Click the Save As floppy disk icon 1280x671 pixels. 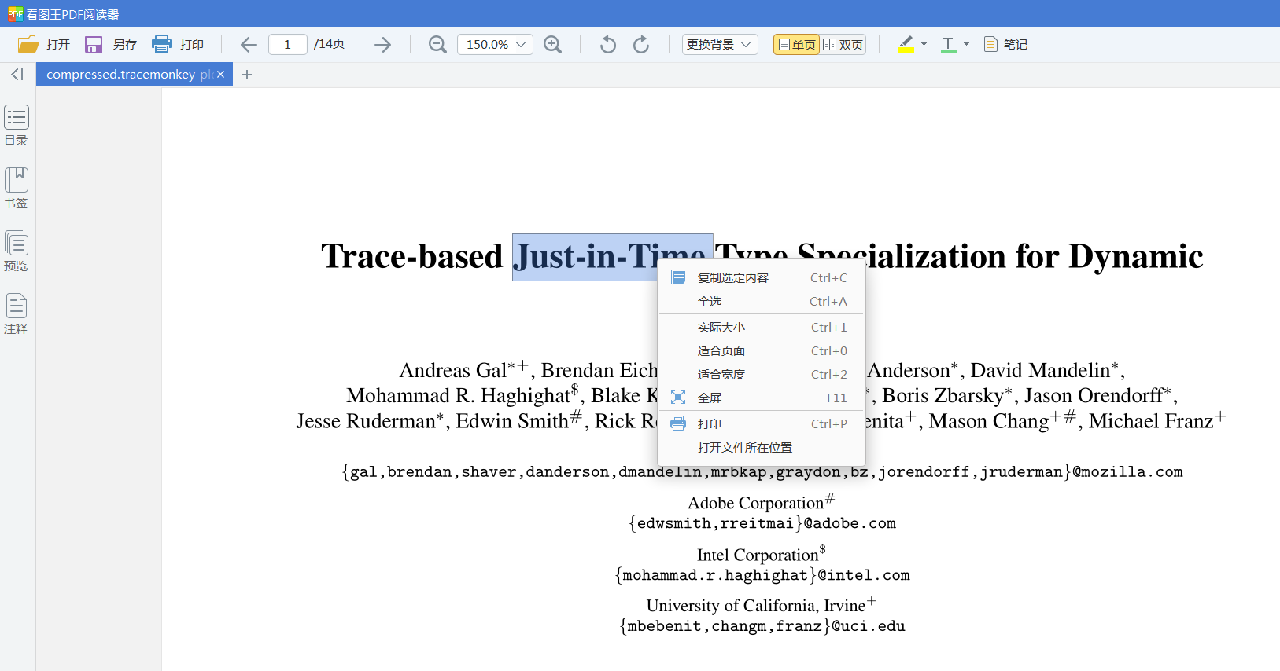[x=94, y=44]
